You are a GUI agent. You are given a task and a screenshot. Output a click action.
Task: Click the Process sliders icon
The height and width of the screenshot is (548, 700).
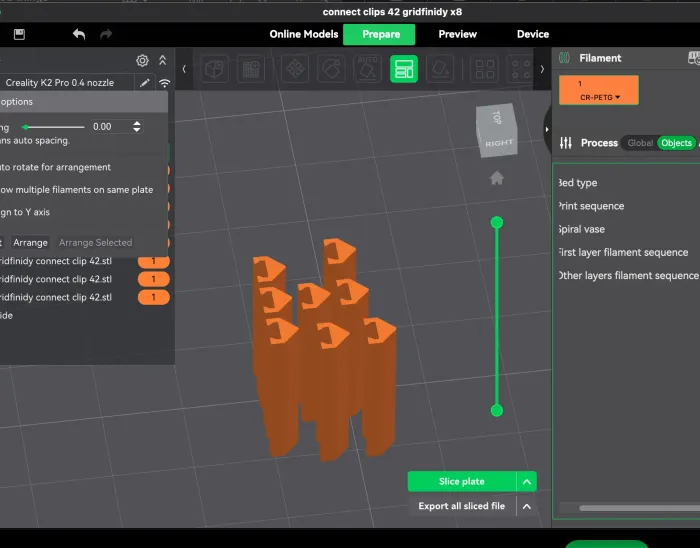tap(566, 143)
